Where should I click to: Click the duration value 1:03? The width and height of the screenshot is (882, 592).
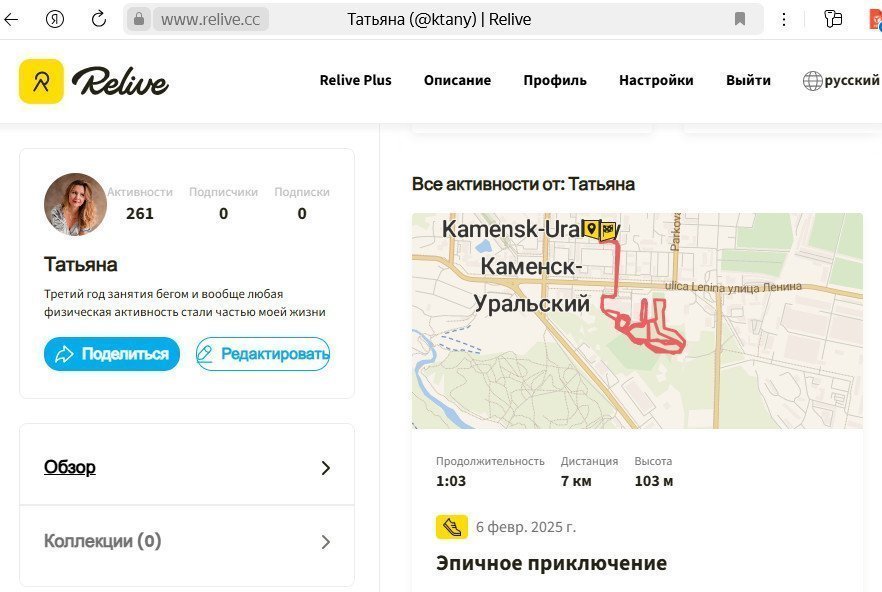451,481
